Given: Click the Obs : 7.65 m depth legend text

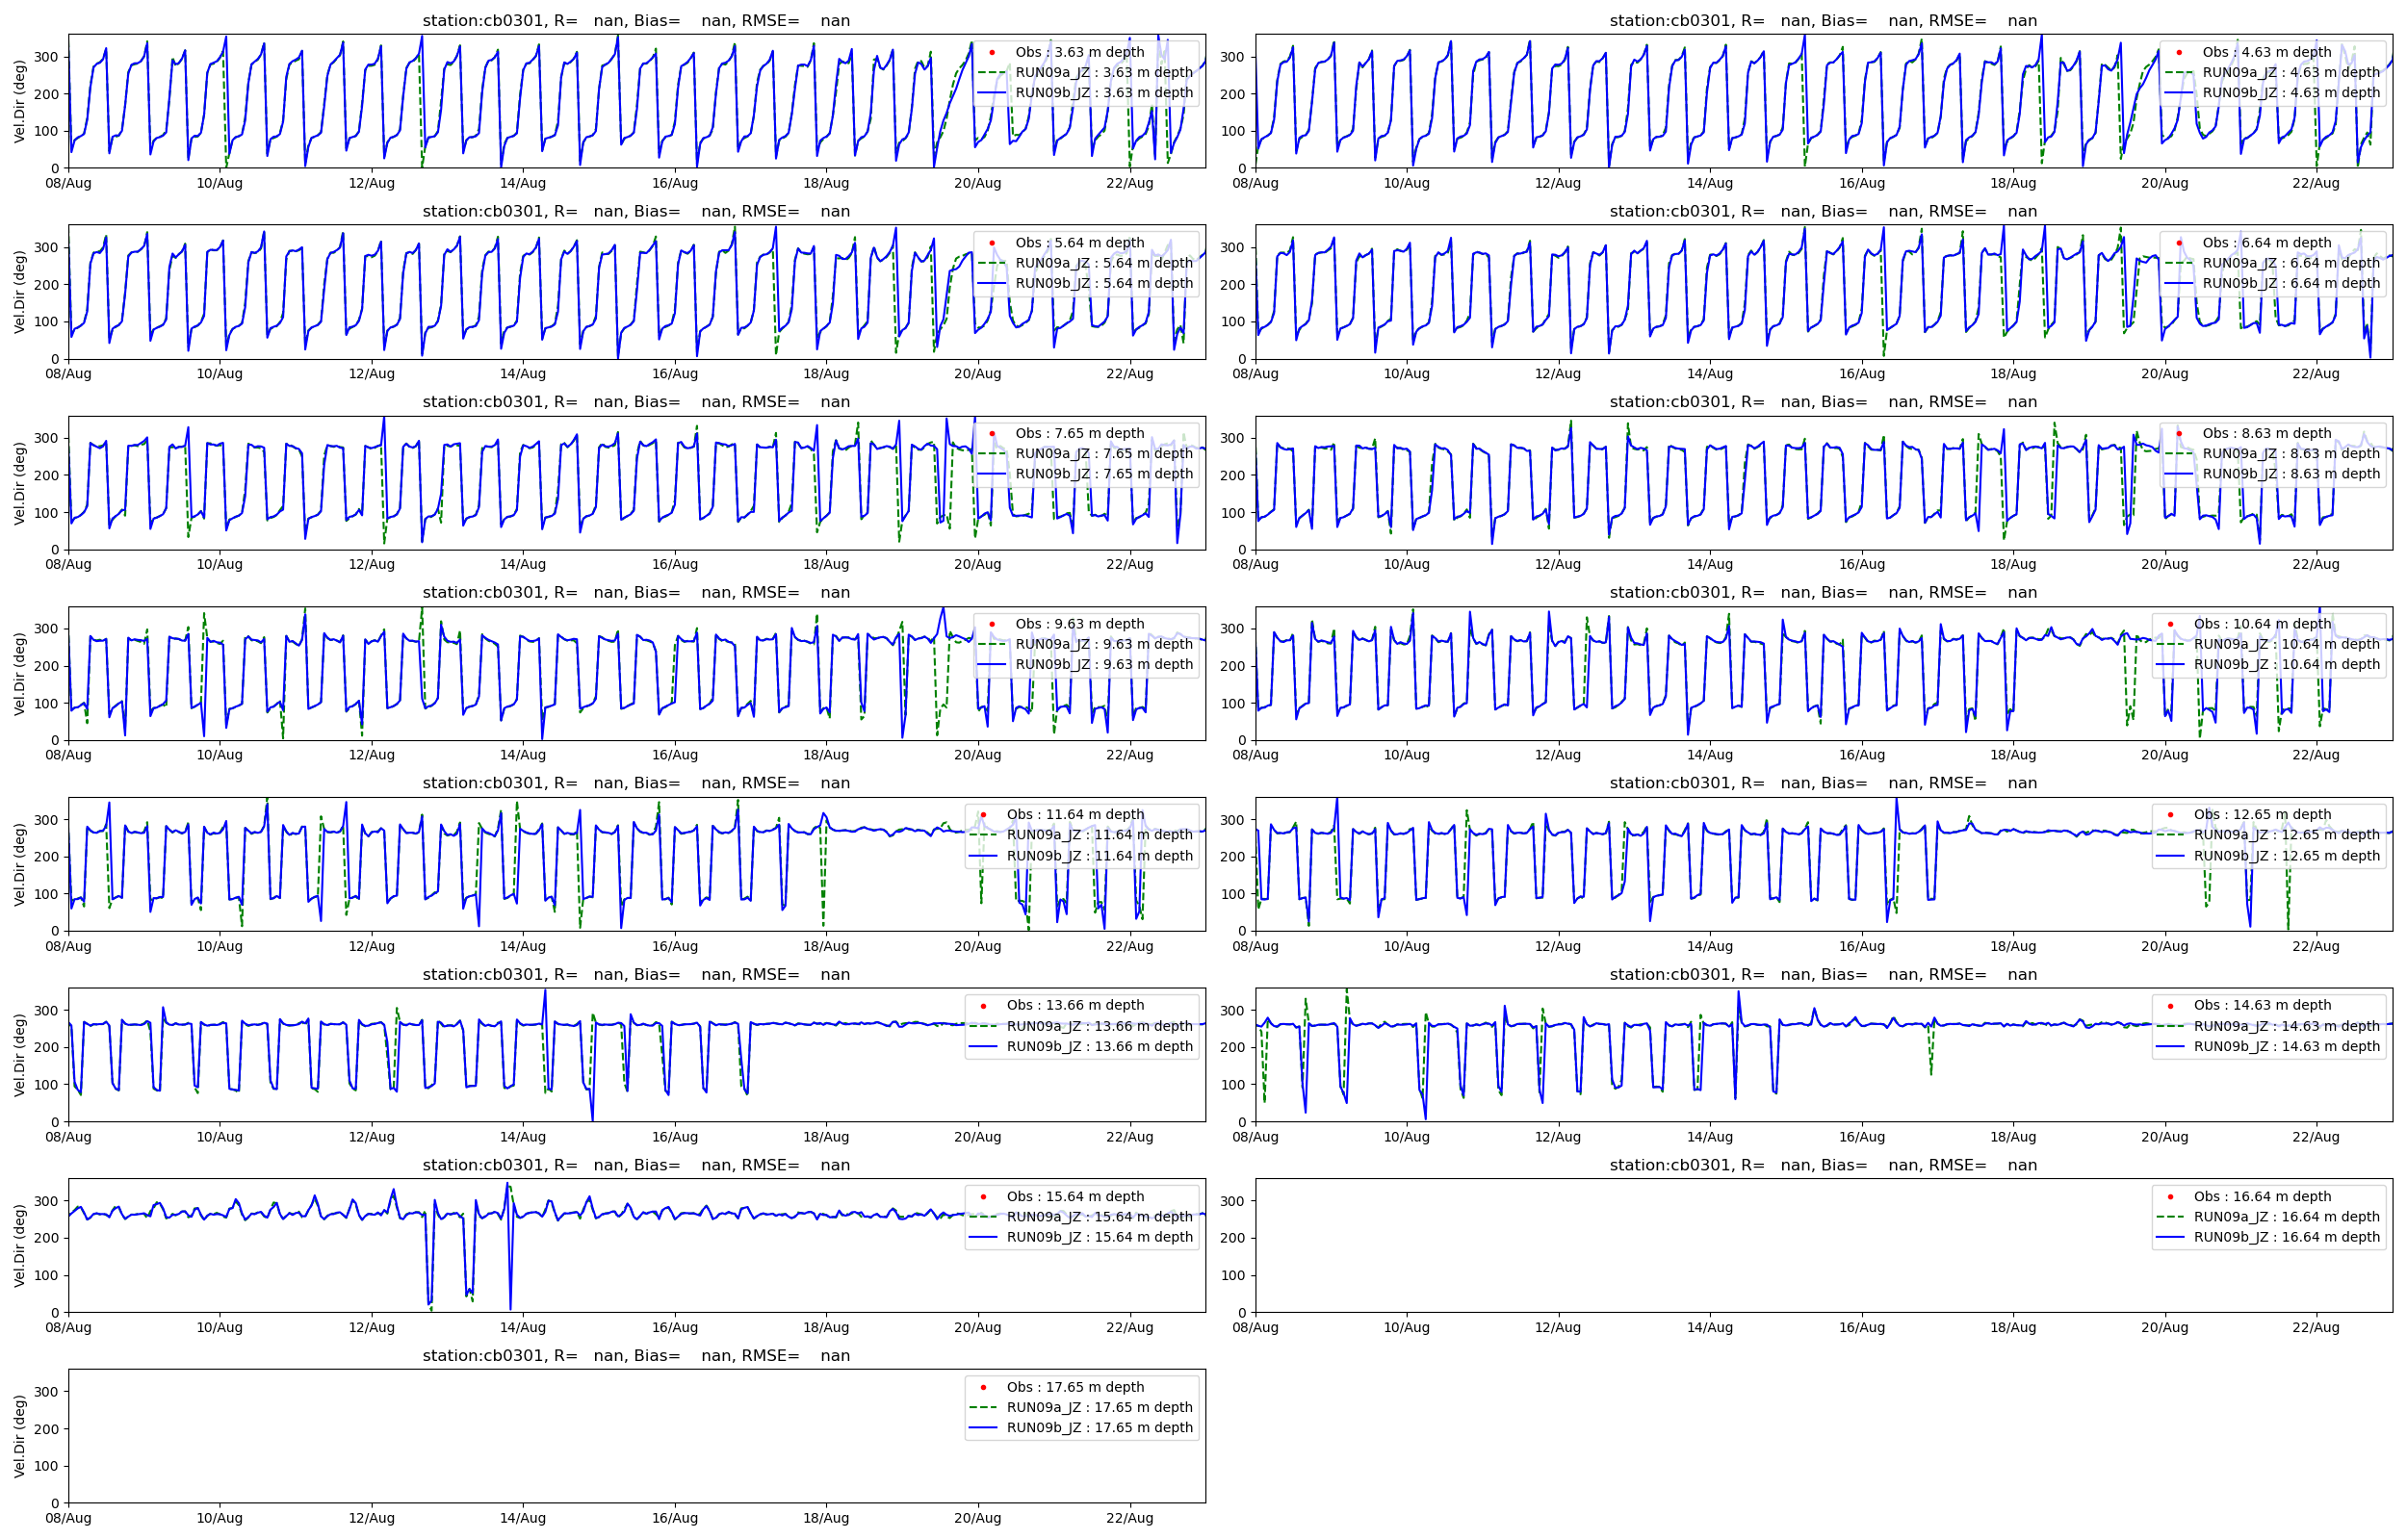Looking at the screenshot, I should pyautogui.click(x=1079, y=433).
